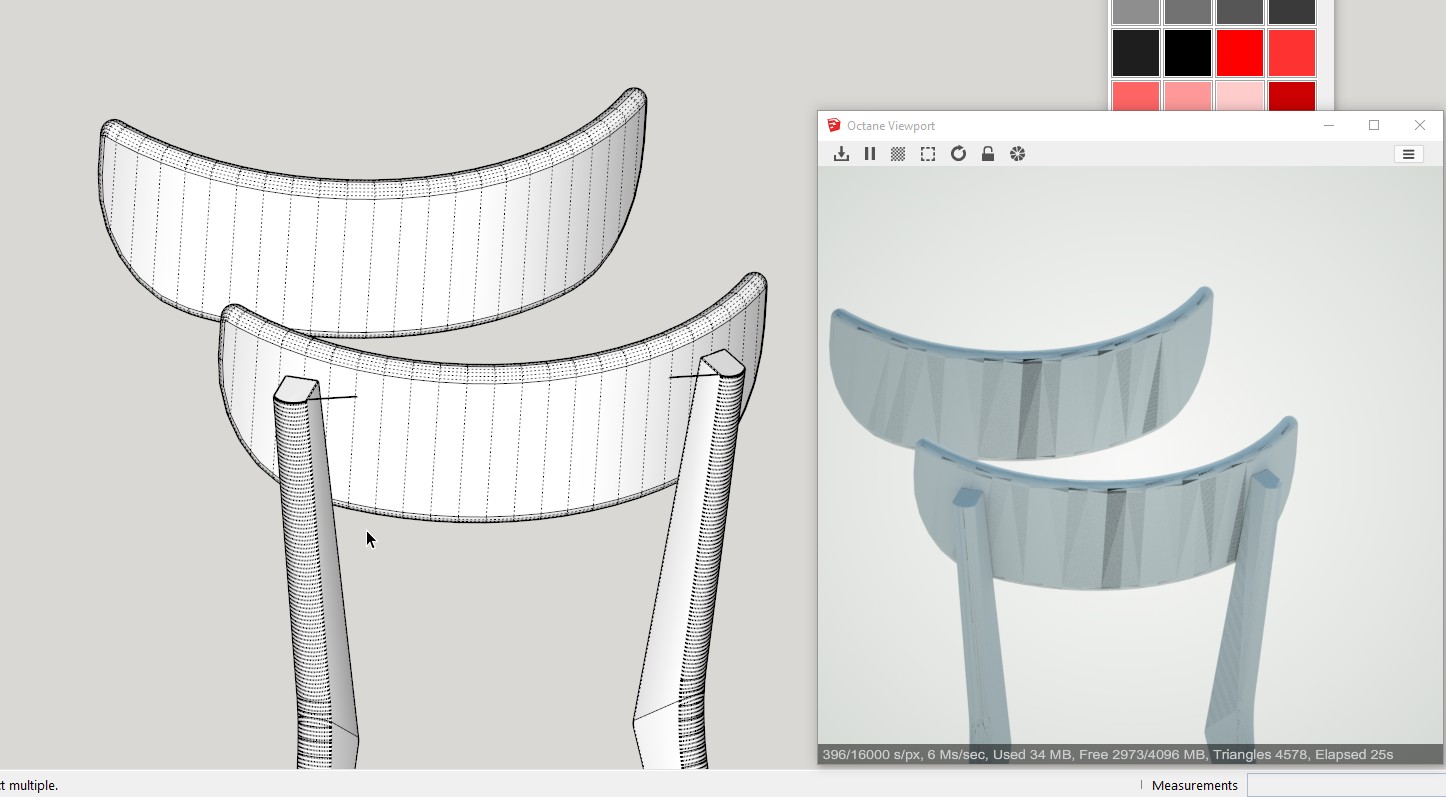The height and width of the screenshot is (797, 1446).
Task: Activate the render region selection icon
Action: coord(928,154)
